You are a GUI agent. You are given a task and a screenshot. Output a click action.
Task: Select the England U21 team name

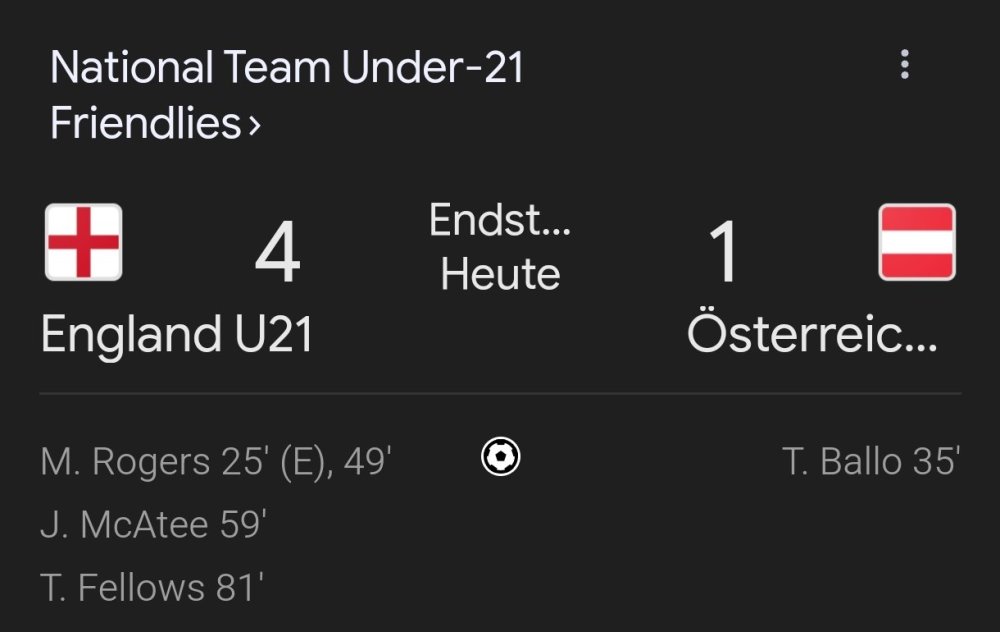coord(177,335)
